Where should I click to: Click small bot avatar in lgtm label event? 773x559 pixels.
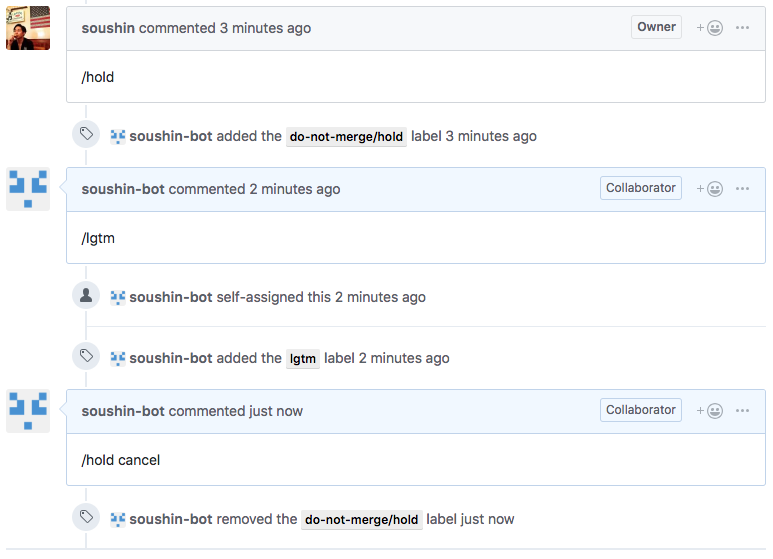[117, 358]
